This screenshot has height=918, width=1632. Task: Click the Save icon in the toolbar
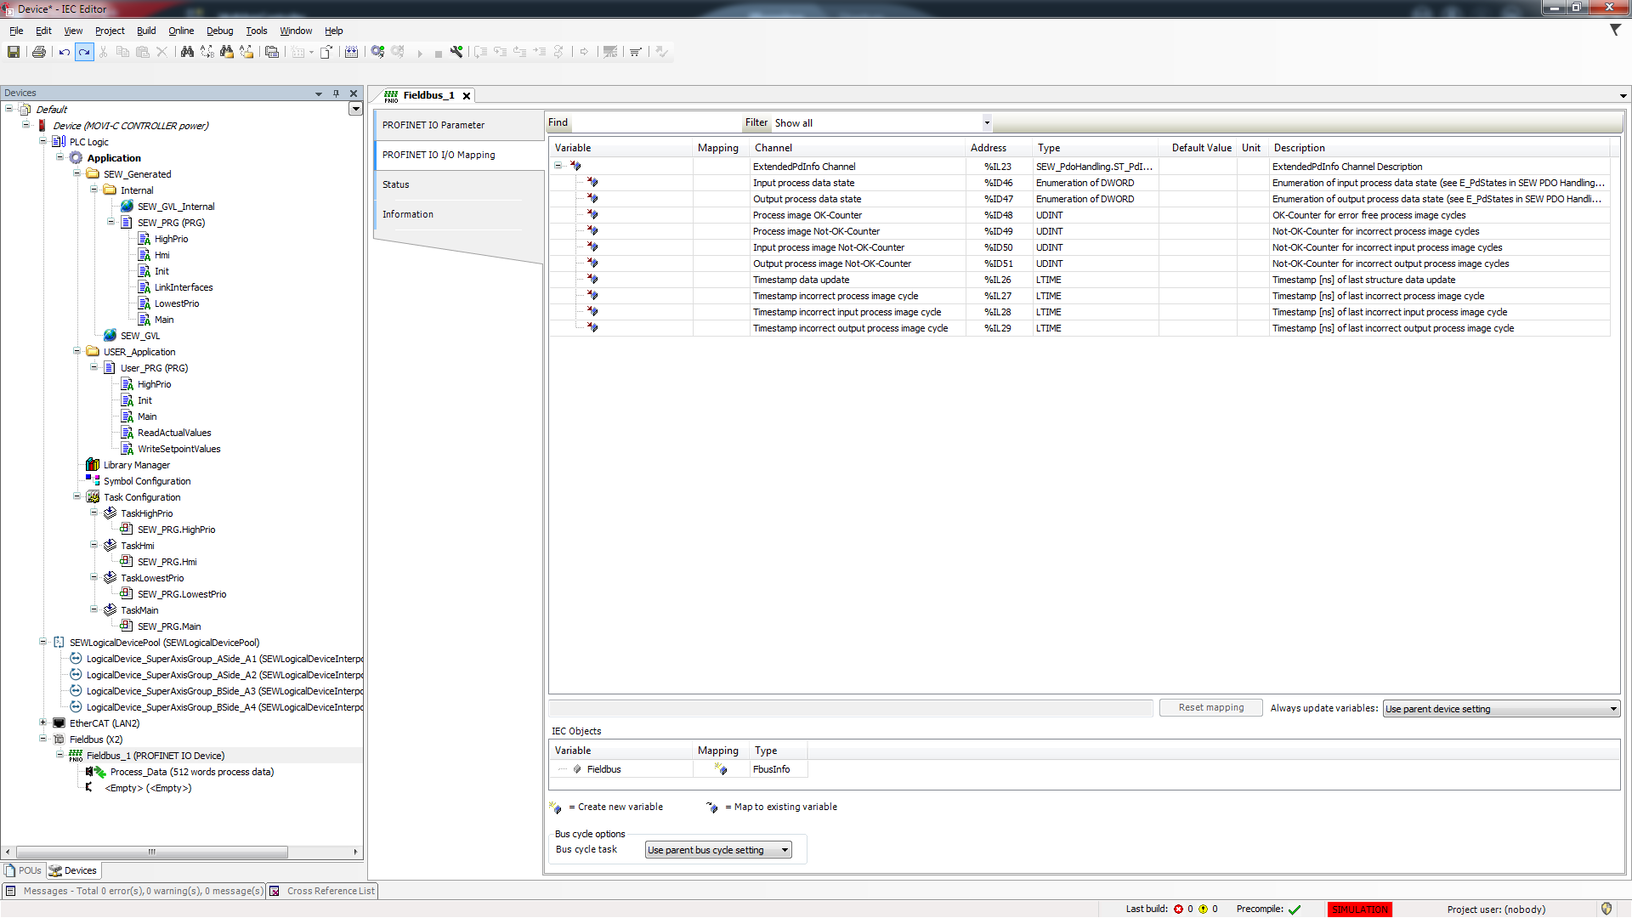[14, 52]
